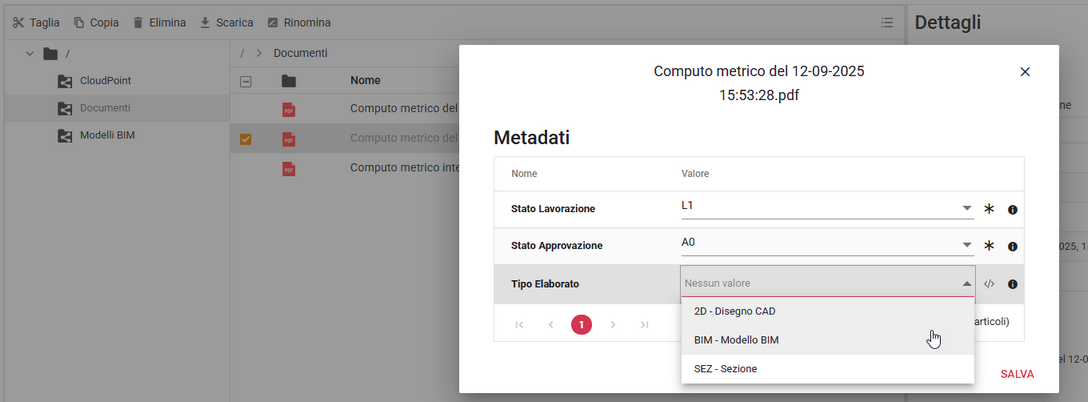Click the folder icon in the list header
This screenshot has height=402, width=1088.
pyautogui.click(x=289, y=81)
